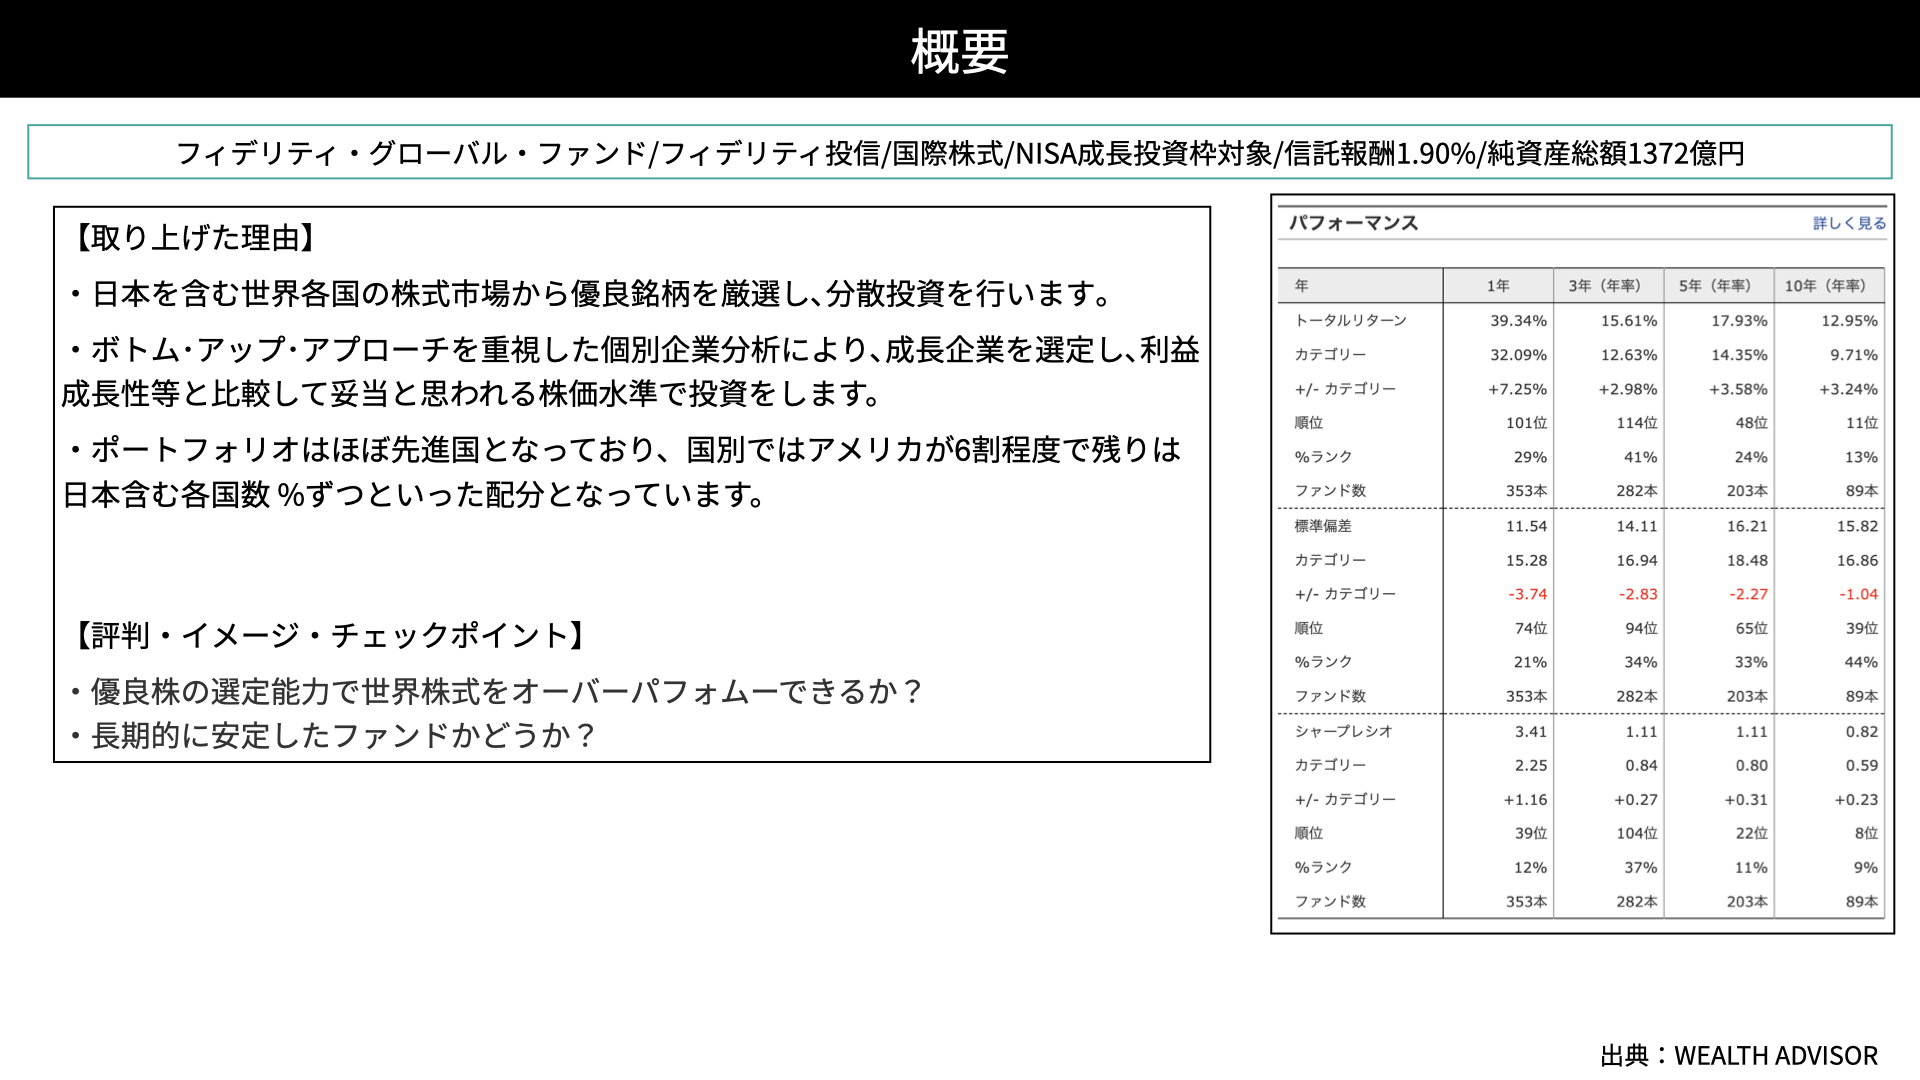The image size is (1920, 1080).
Task: Click the 94位 rank value
Action: [1641, 628]
